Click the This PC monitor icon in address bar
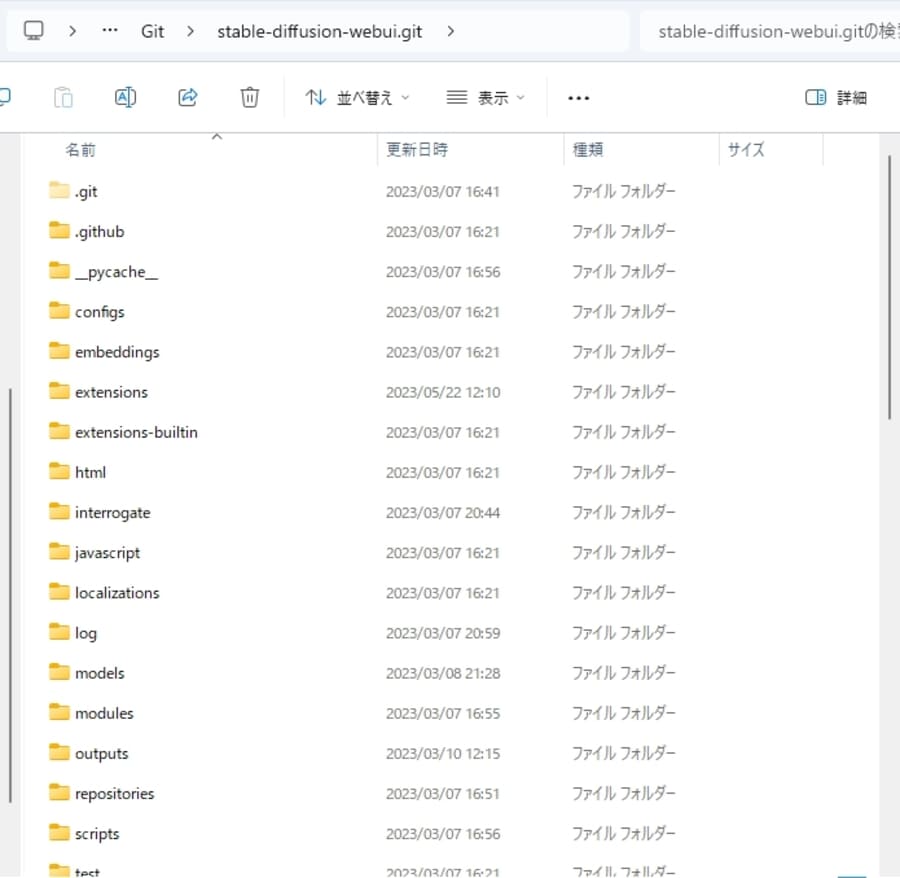The image size is (900, 878). point(33,30)
